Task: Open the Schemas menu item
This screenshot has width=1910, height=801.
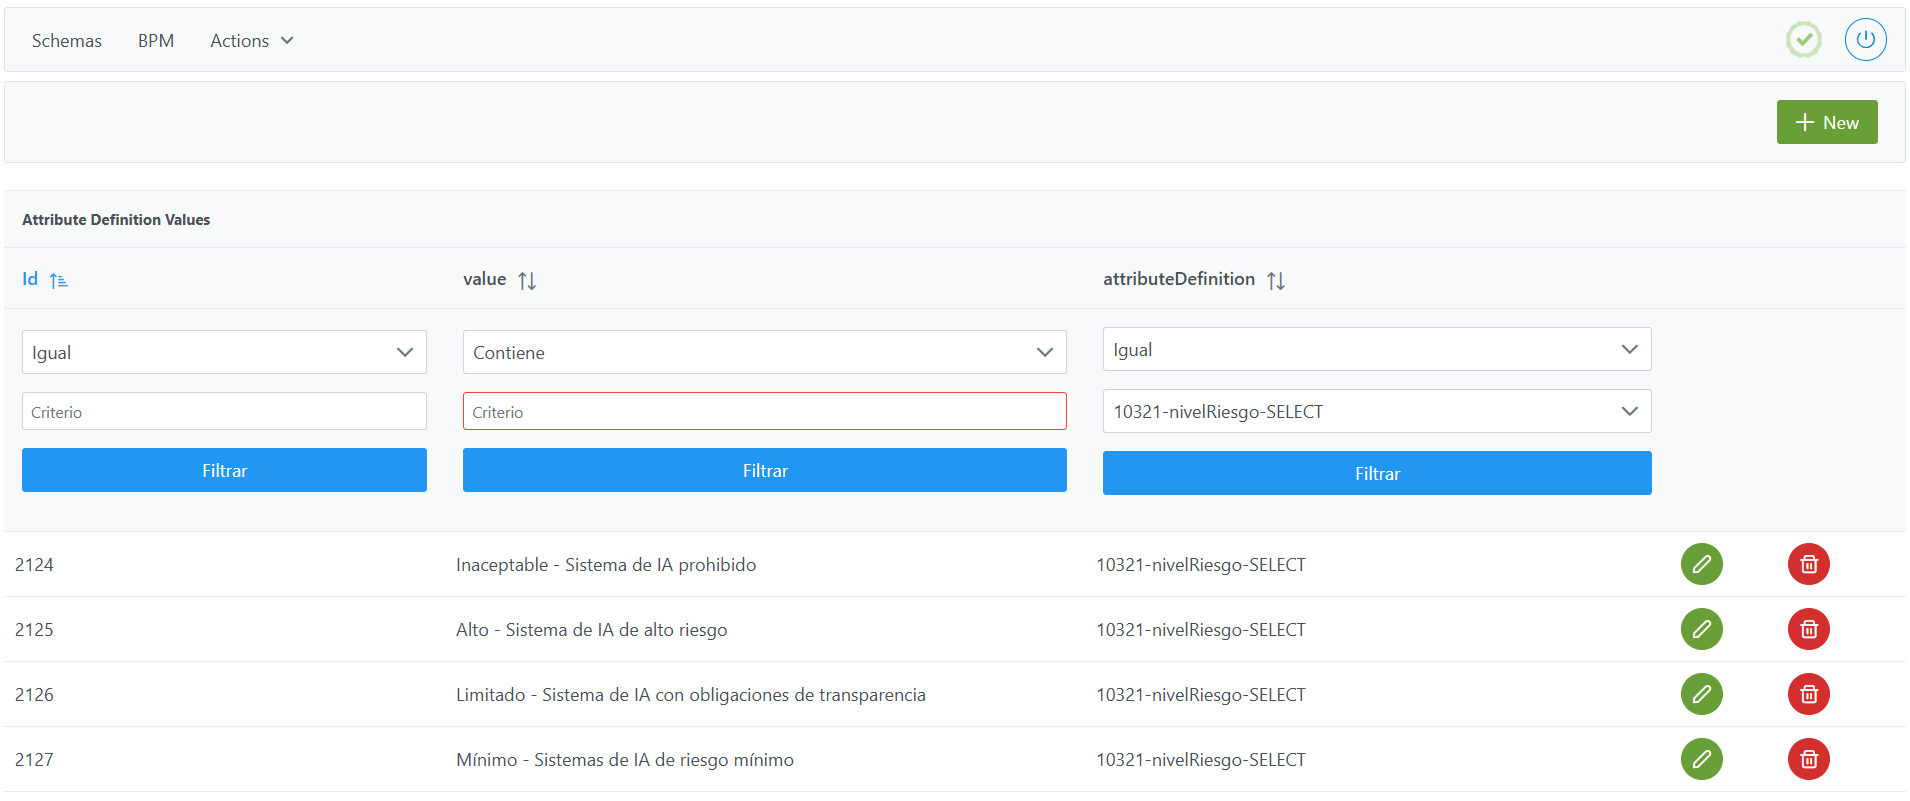Action: (x=67, y=41)
